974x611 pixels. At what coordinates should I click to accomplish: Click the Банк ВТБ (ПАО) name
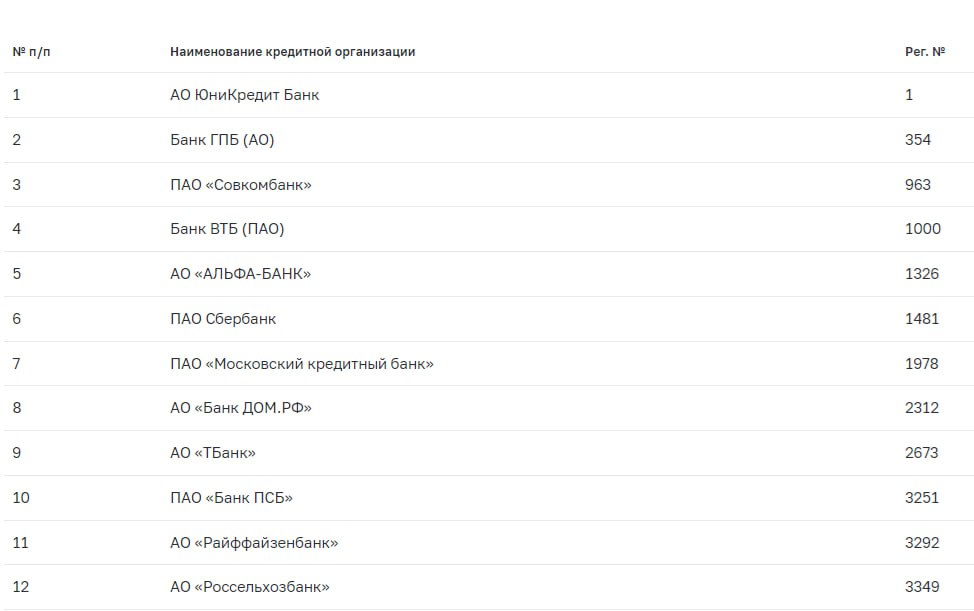[x=227, y=229]
